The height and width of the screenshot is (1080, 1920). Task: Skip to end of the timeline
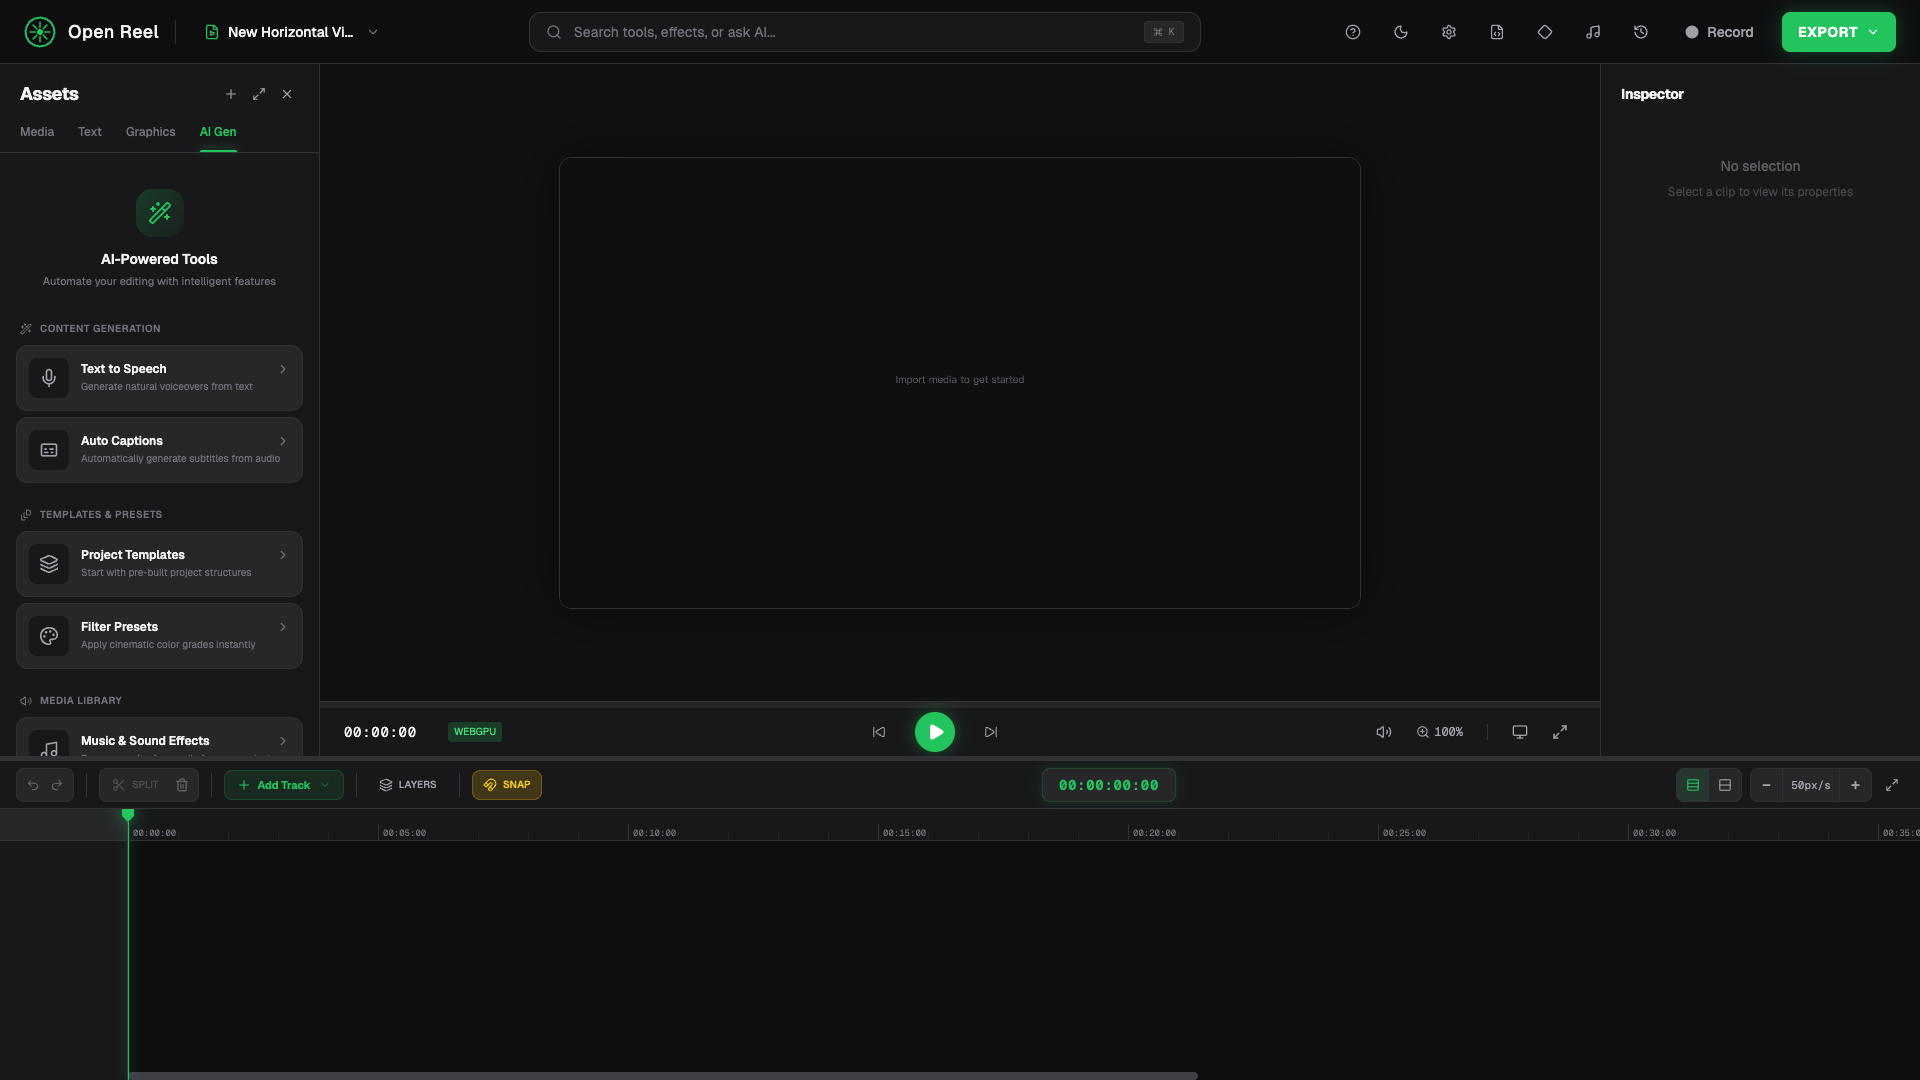click(x=991, y=732)
